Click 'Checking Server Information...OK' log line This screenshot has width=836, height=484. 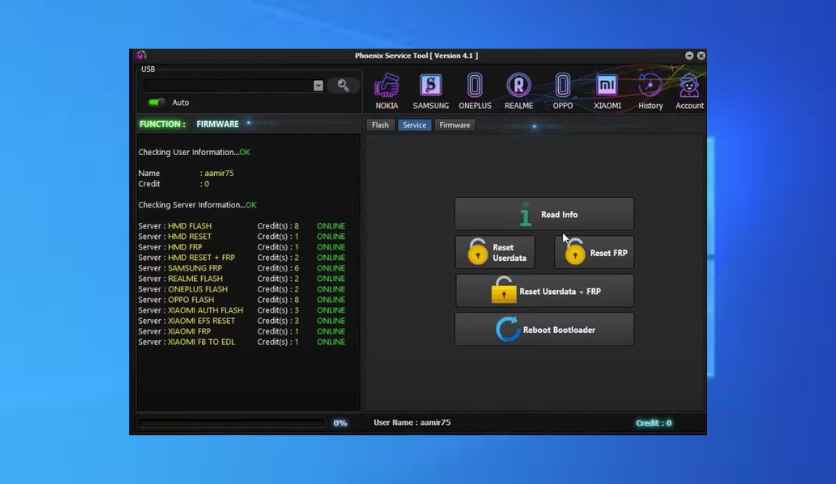[197, 205]
